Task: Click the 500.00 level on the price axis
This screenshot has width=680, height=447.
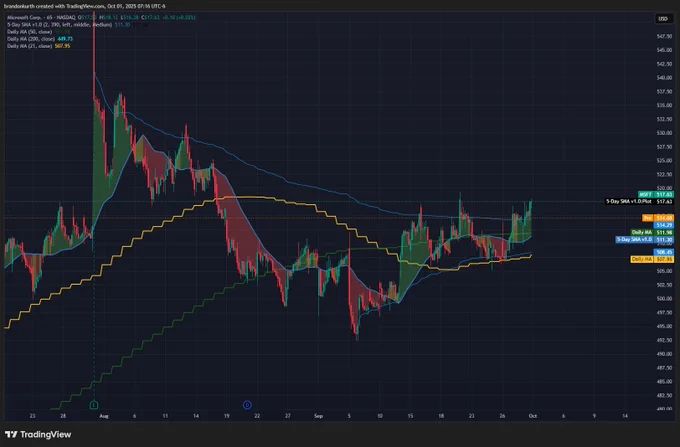Action: (x=664, y=298)
